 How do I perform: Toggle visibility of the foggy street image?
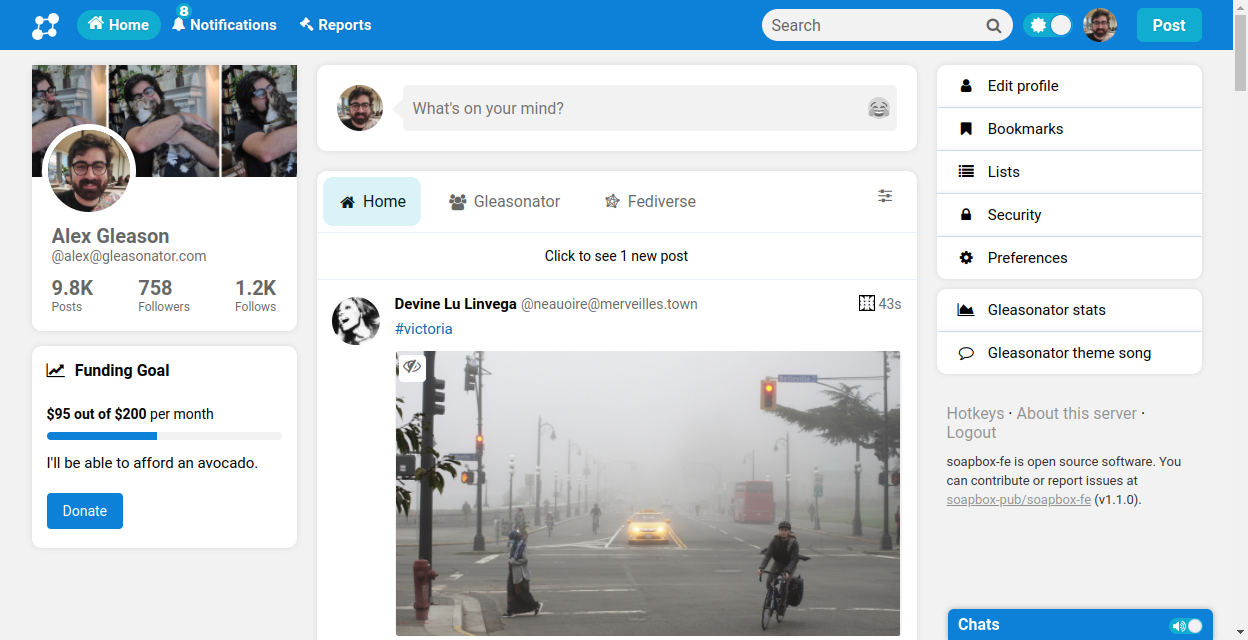tap(412, 366)
